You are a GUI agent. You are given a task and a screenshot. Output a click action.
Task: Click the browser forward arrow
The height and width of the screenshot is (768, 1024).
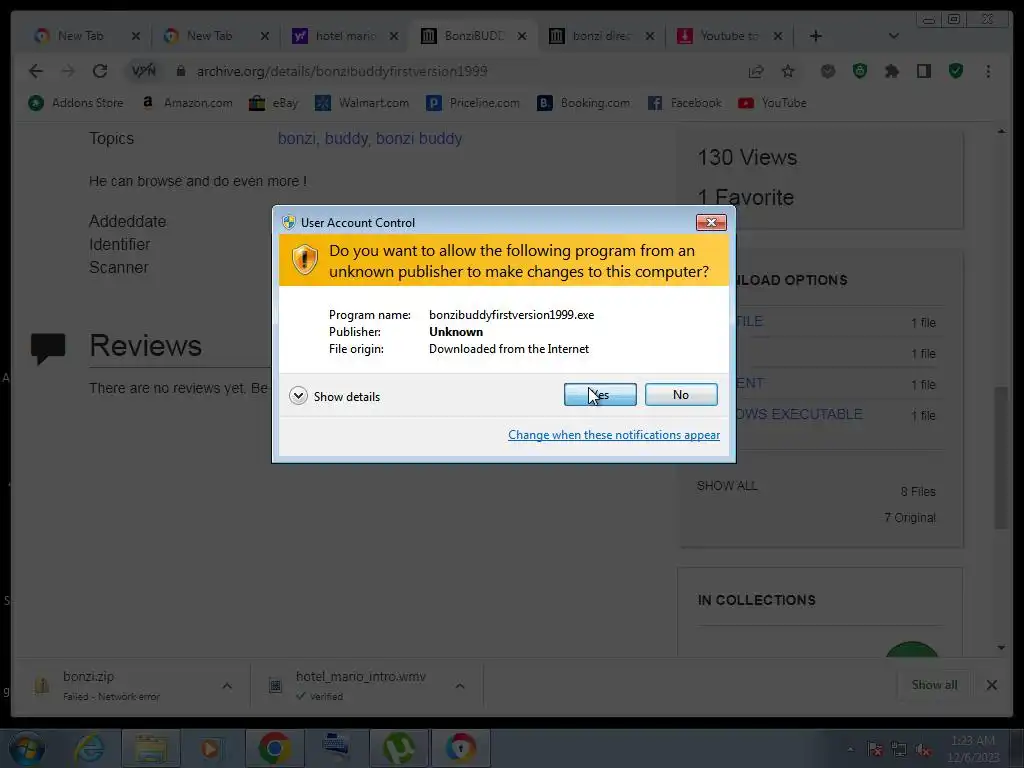tap(68, 71)
